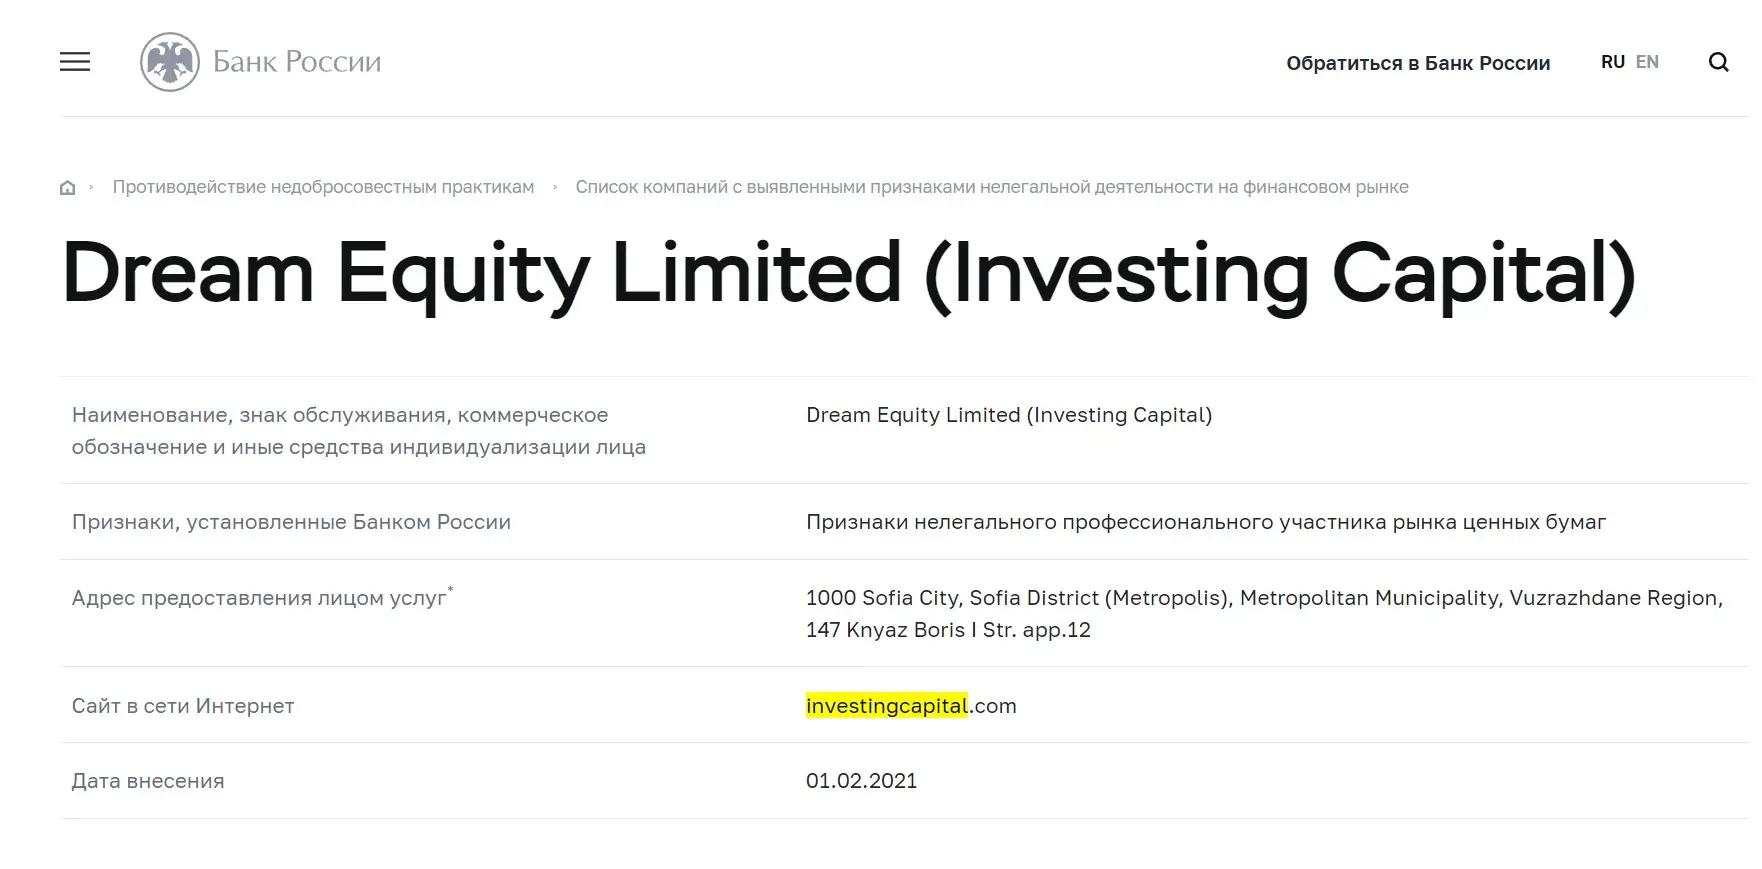Click the chevron separator after the home icon
This screenshot has height=869, width=1762.
(x=93, y=187)
